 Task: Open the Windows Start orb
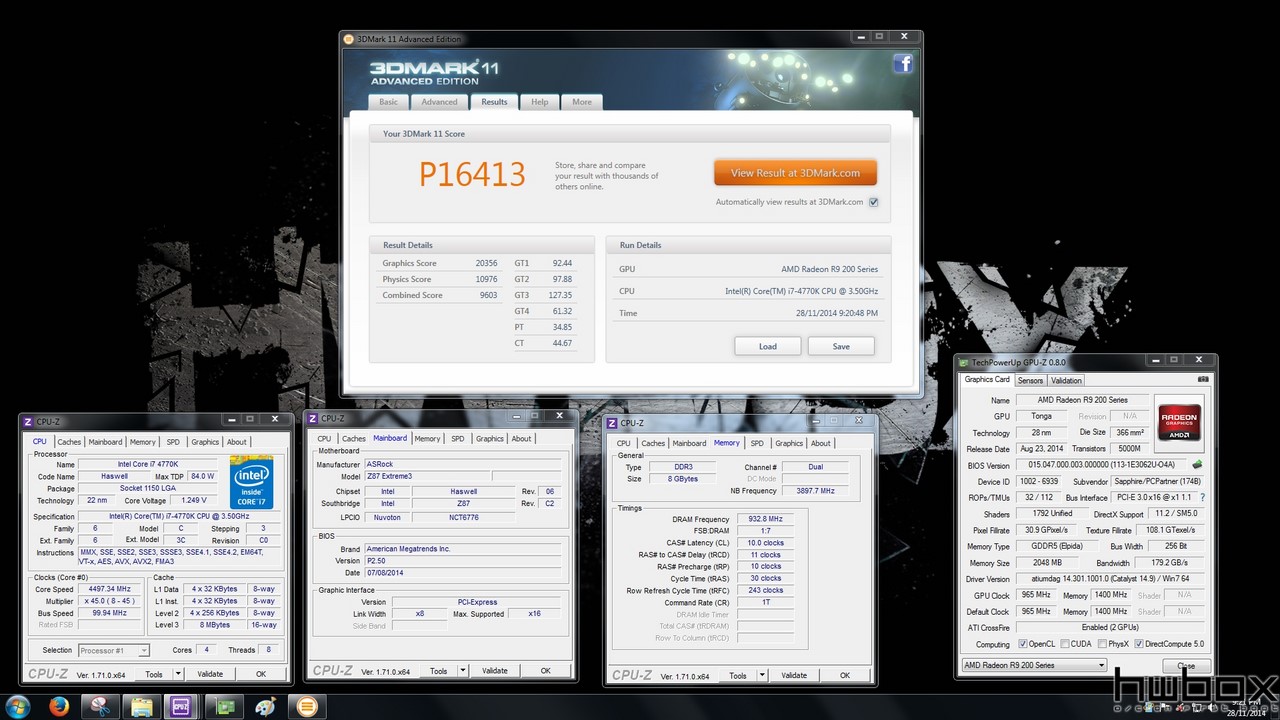17,707
